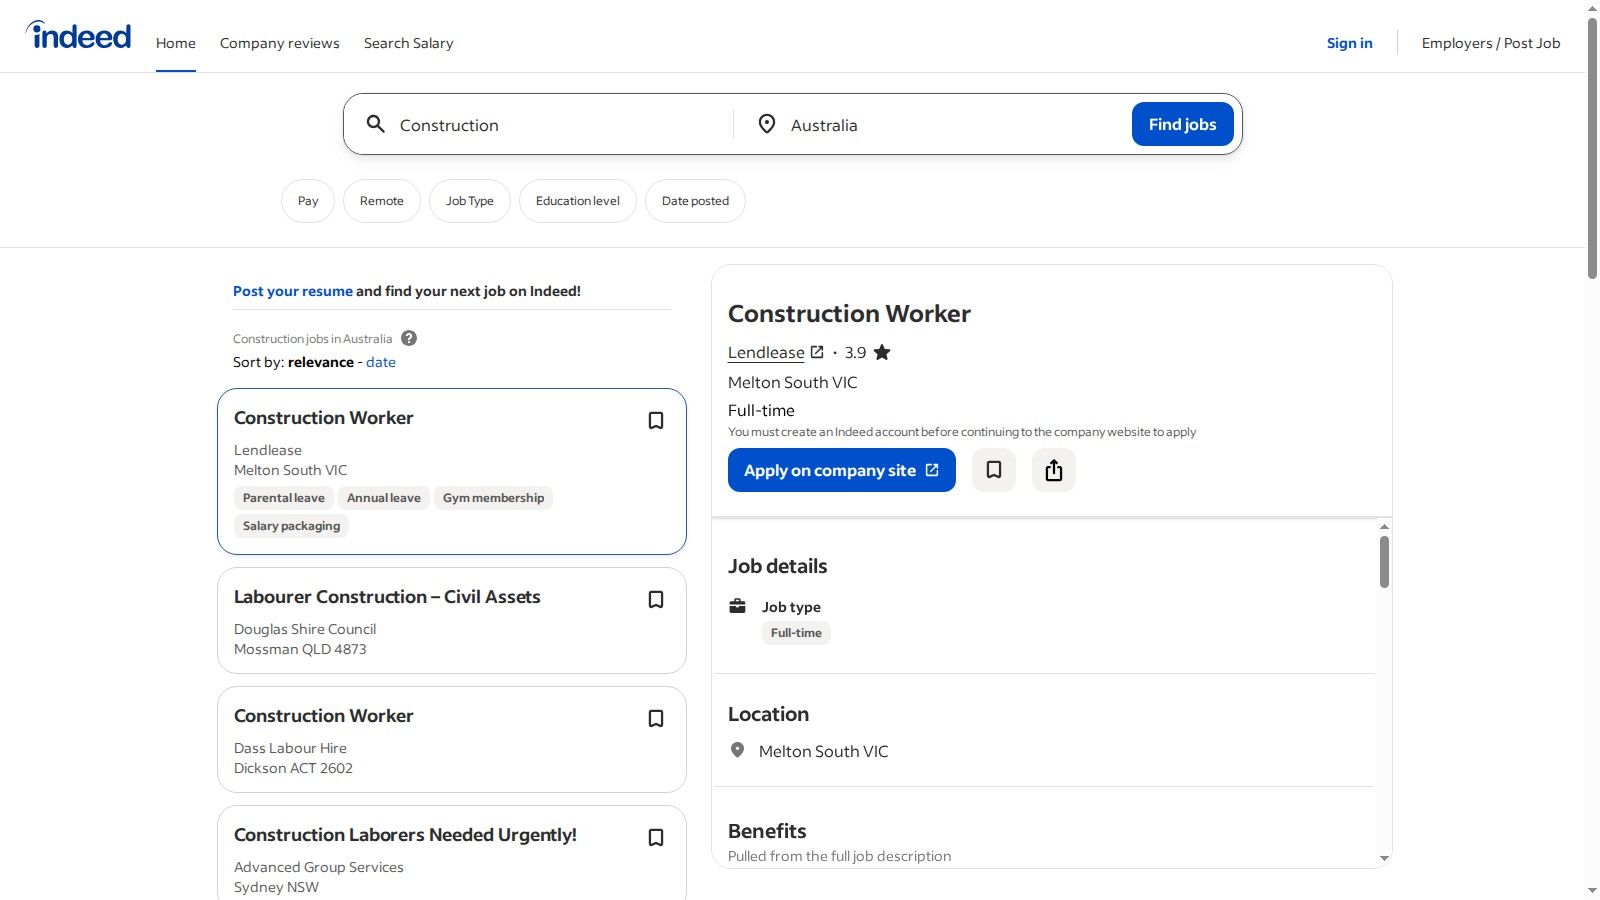Switch to the Company reviews tab
The height and width of the screenshot is (900, 1600).
point(279,43)
